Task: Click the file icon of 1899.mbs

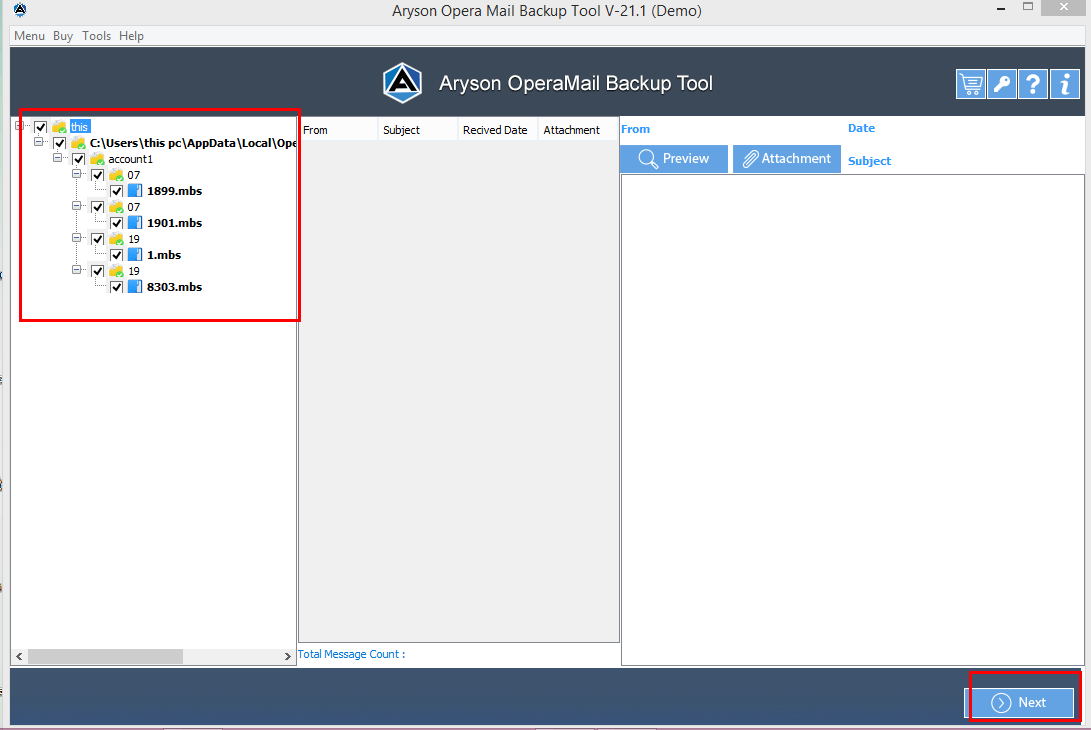Action: (135, 191)
